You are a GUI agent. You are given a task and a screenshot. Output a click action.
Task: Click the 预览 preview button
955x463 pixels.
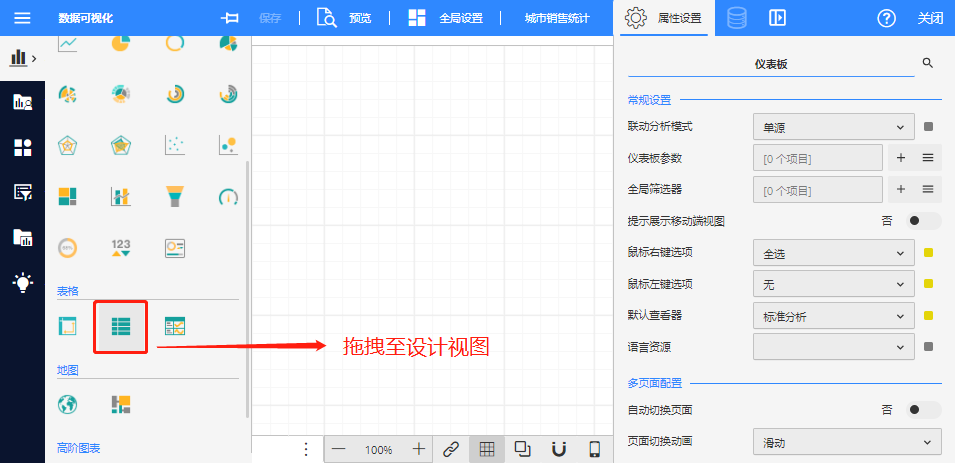point(345,18)
